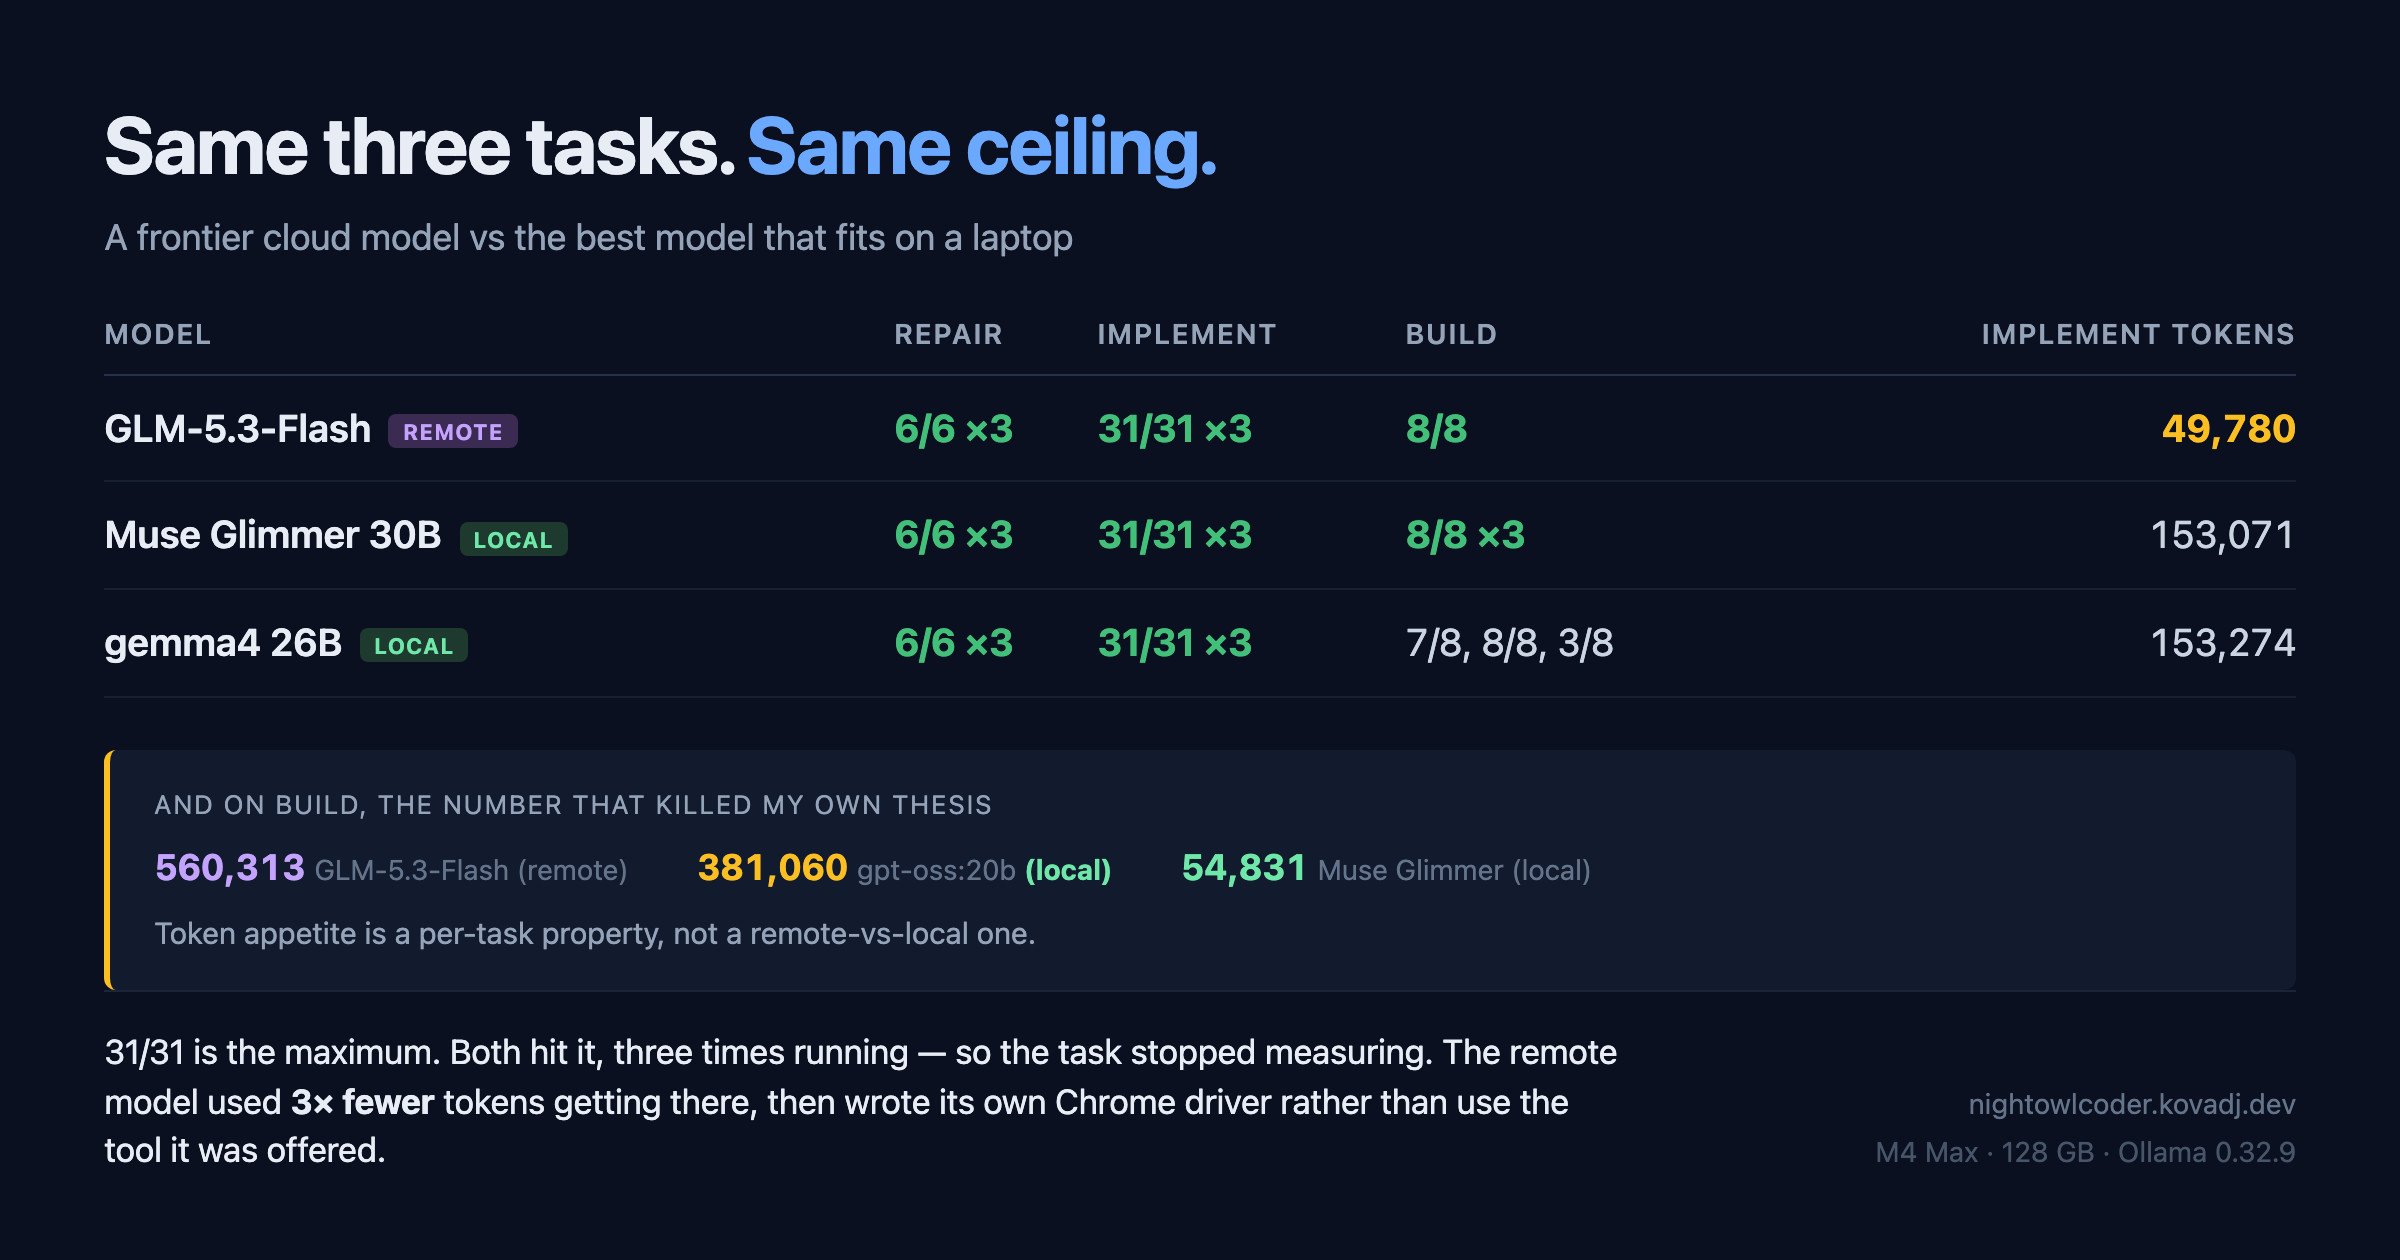Click the 31/31 ×3 implement score for Muse Glimmer
Screen dimensions: 2400x1260
pos(1175,535)
